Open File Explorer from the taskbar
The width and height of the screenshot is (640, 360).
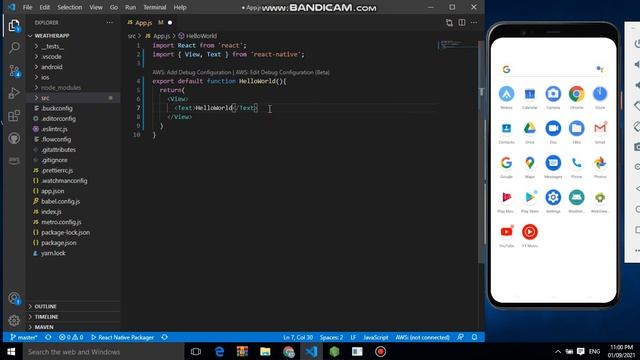coord(265,351)
